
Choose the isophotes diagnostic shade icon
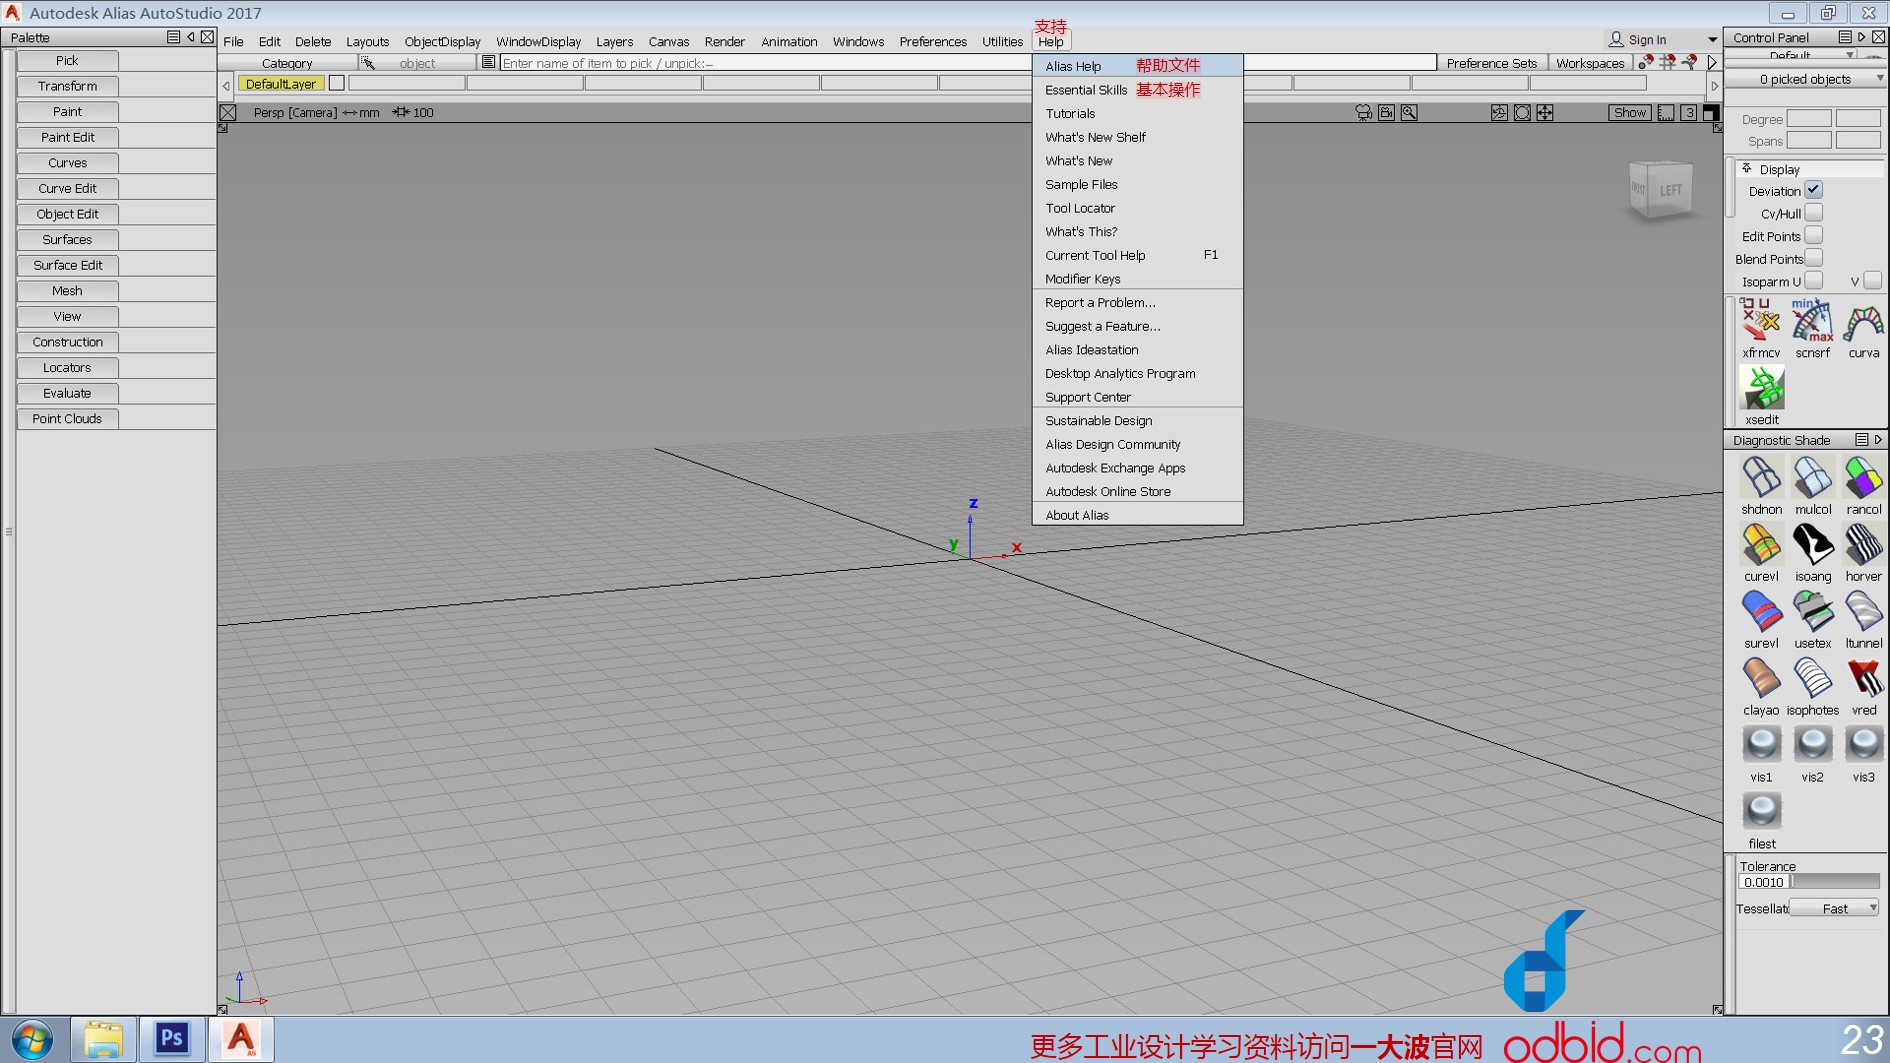(x=1812, y=679)
